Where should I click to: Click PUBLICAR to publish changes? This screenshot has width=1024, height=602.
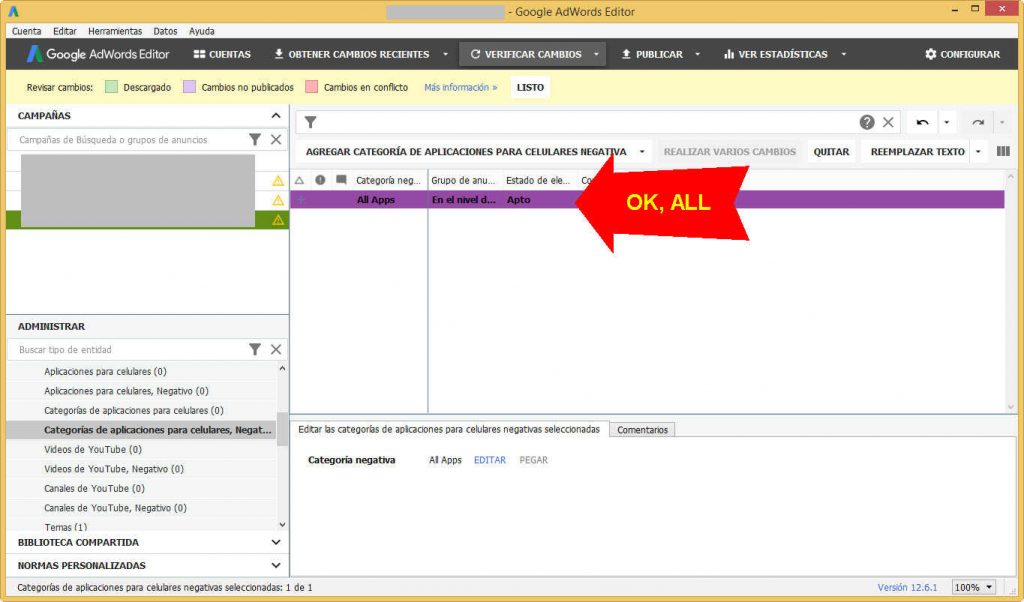coord(660,54)
